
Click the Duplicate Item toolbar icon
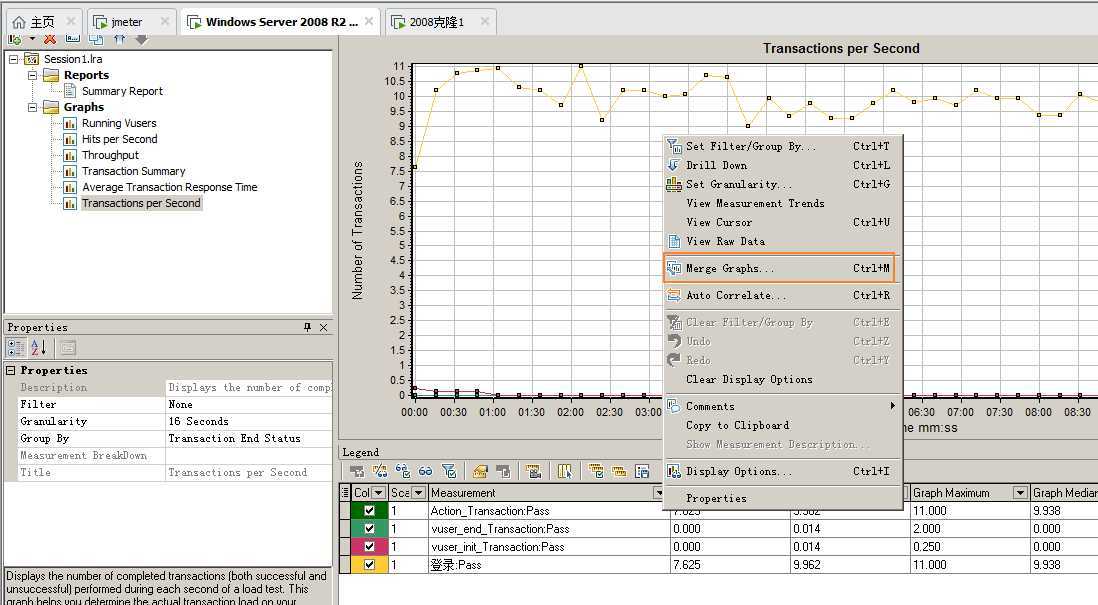click(96, 39)
